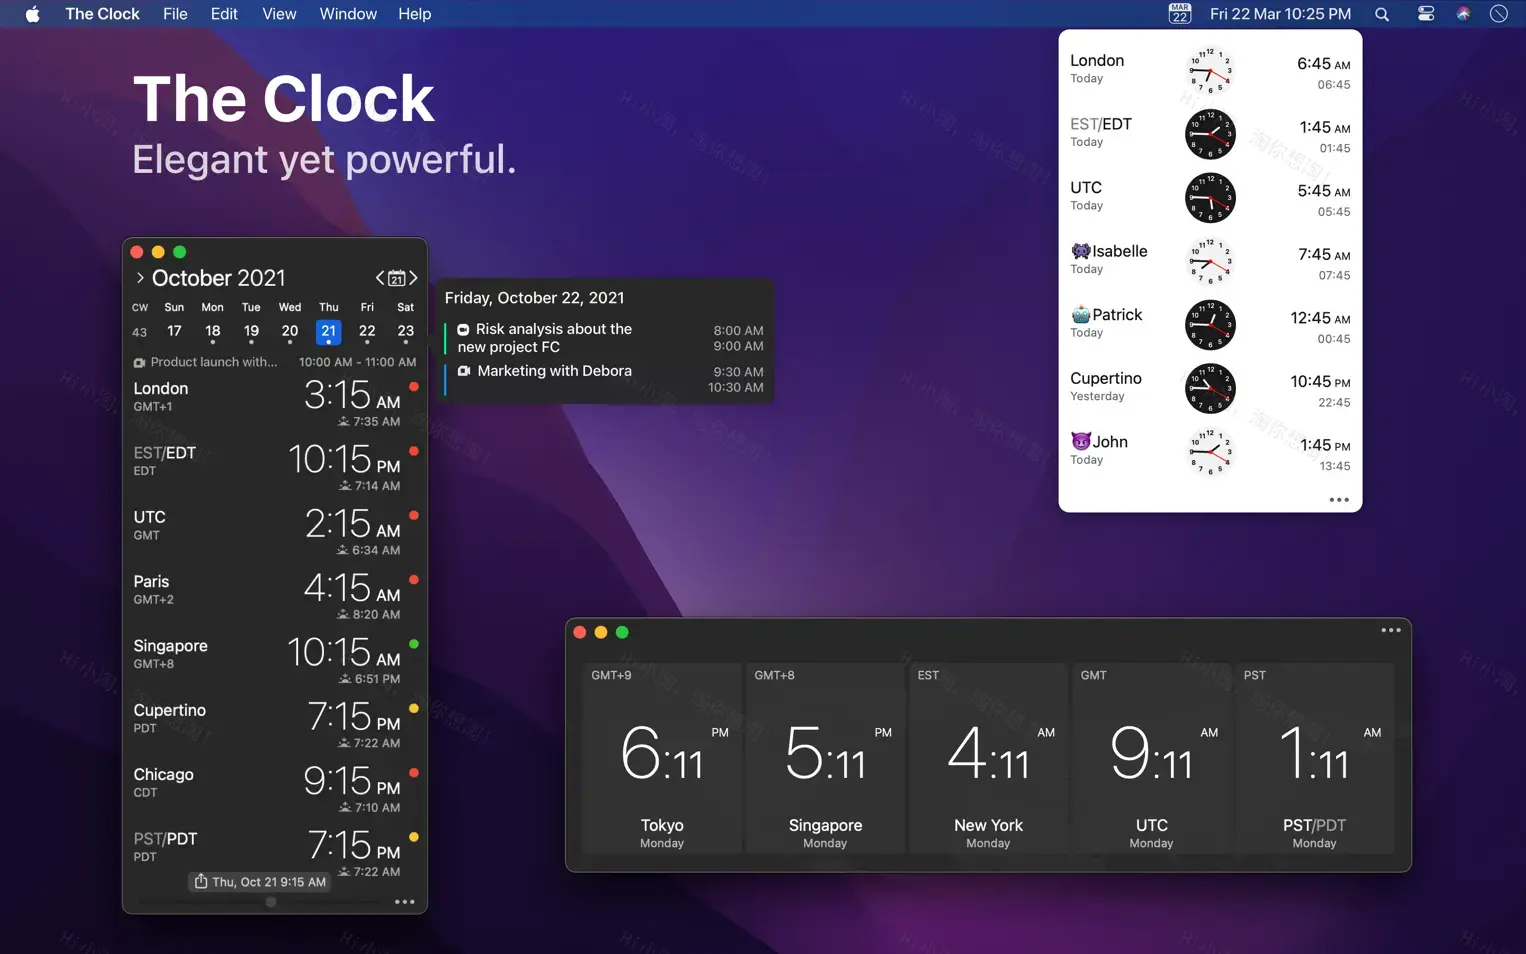Click Patrick's analog clock face
The width and height of the screenshot is (1526, 954).
1210,324
